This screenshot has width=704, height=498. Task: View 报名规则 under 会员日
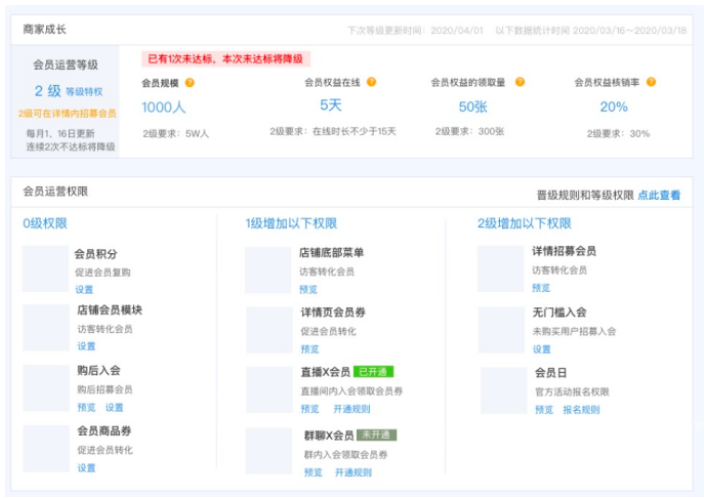[x=581, y=410]
